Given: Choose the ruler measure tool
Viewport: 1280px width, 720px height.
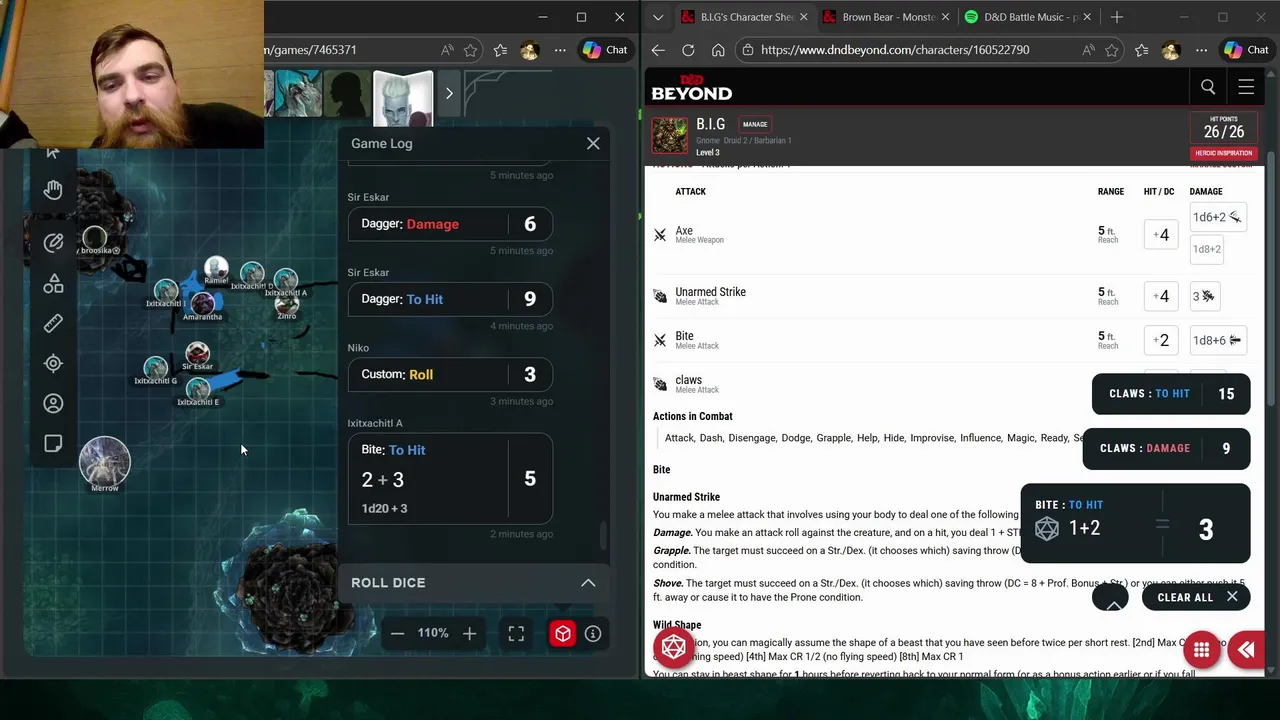Looking at the screenshot, I should coord(53,323).
